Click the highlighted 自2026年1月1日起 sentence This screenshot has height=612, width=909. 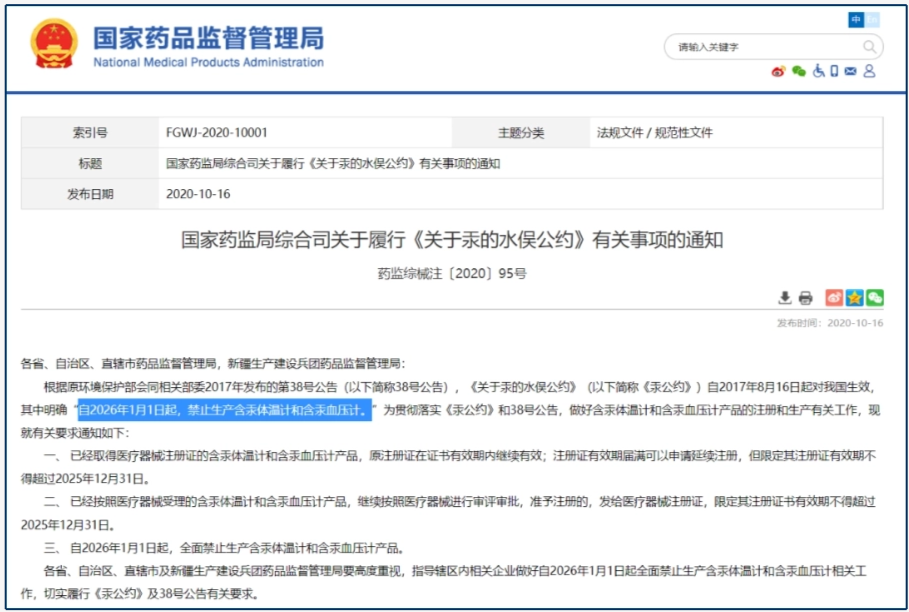pyautogui.click(x=225, y=411)
